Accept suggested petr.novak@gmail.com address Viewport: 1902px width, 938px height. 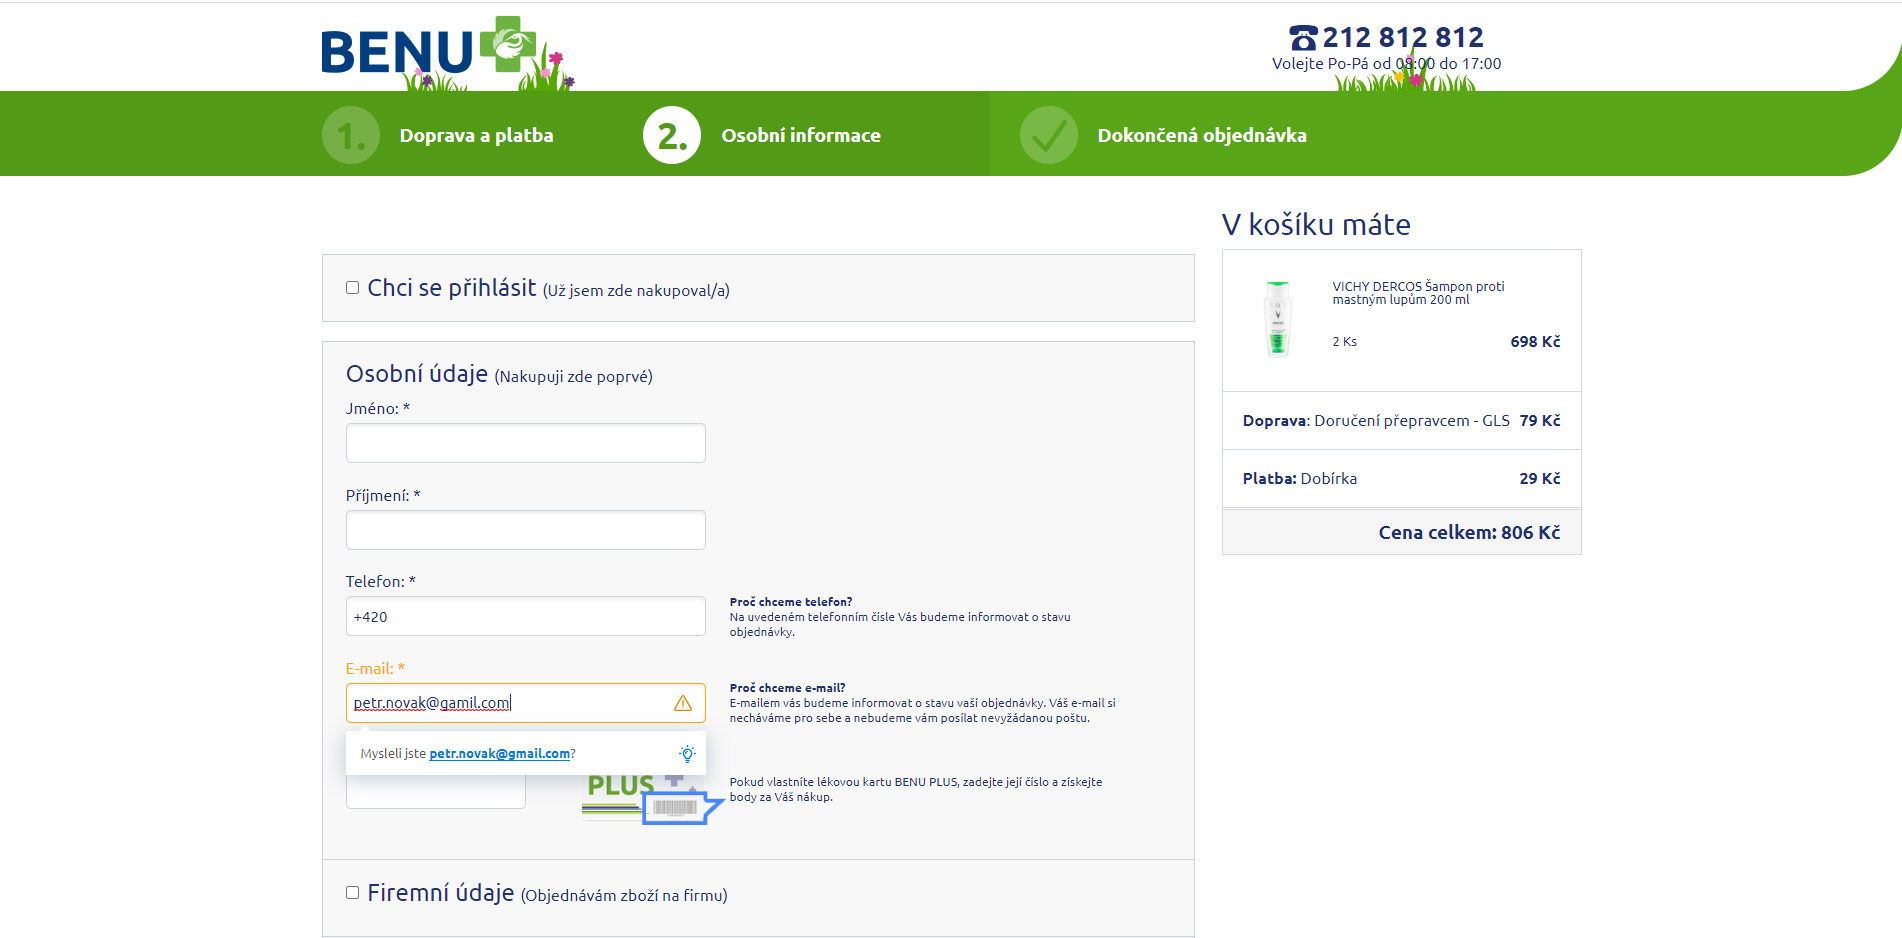(x=499, y=754)
